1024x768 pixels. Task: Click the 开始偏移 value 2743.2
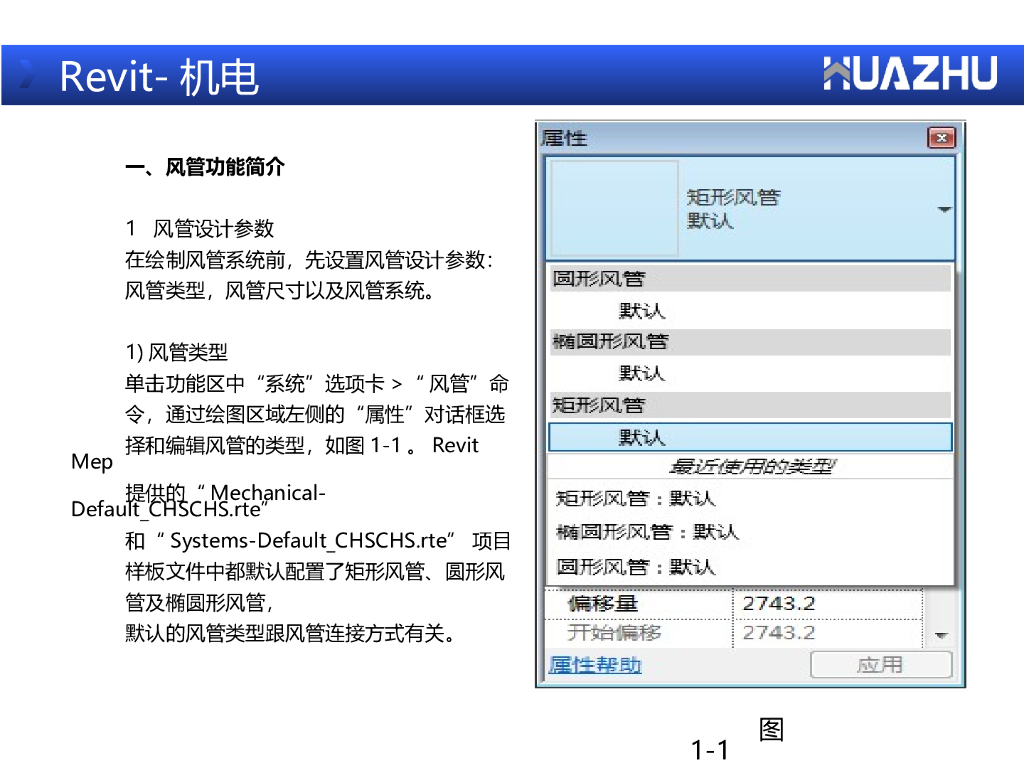(827, 633)
